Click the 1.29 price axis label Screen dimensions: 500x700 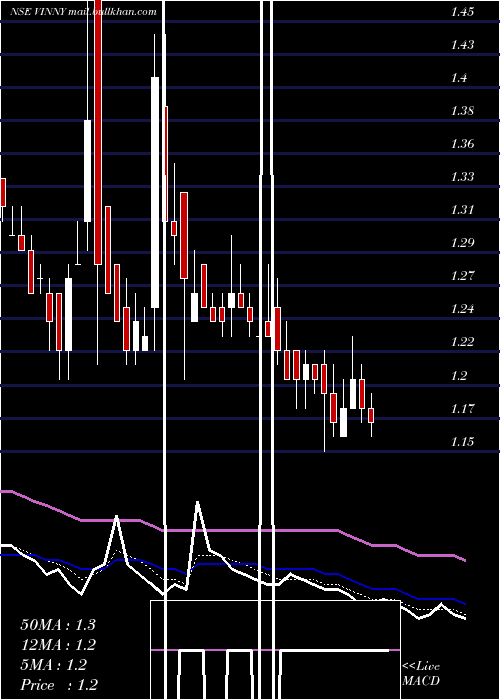point(462,243)
